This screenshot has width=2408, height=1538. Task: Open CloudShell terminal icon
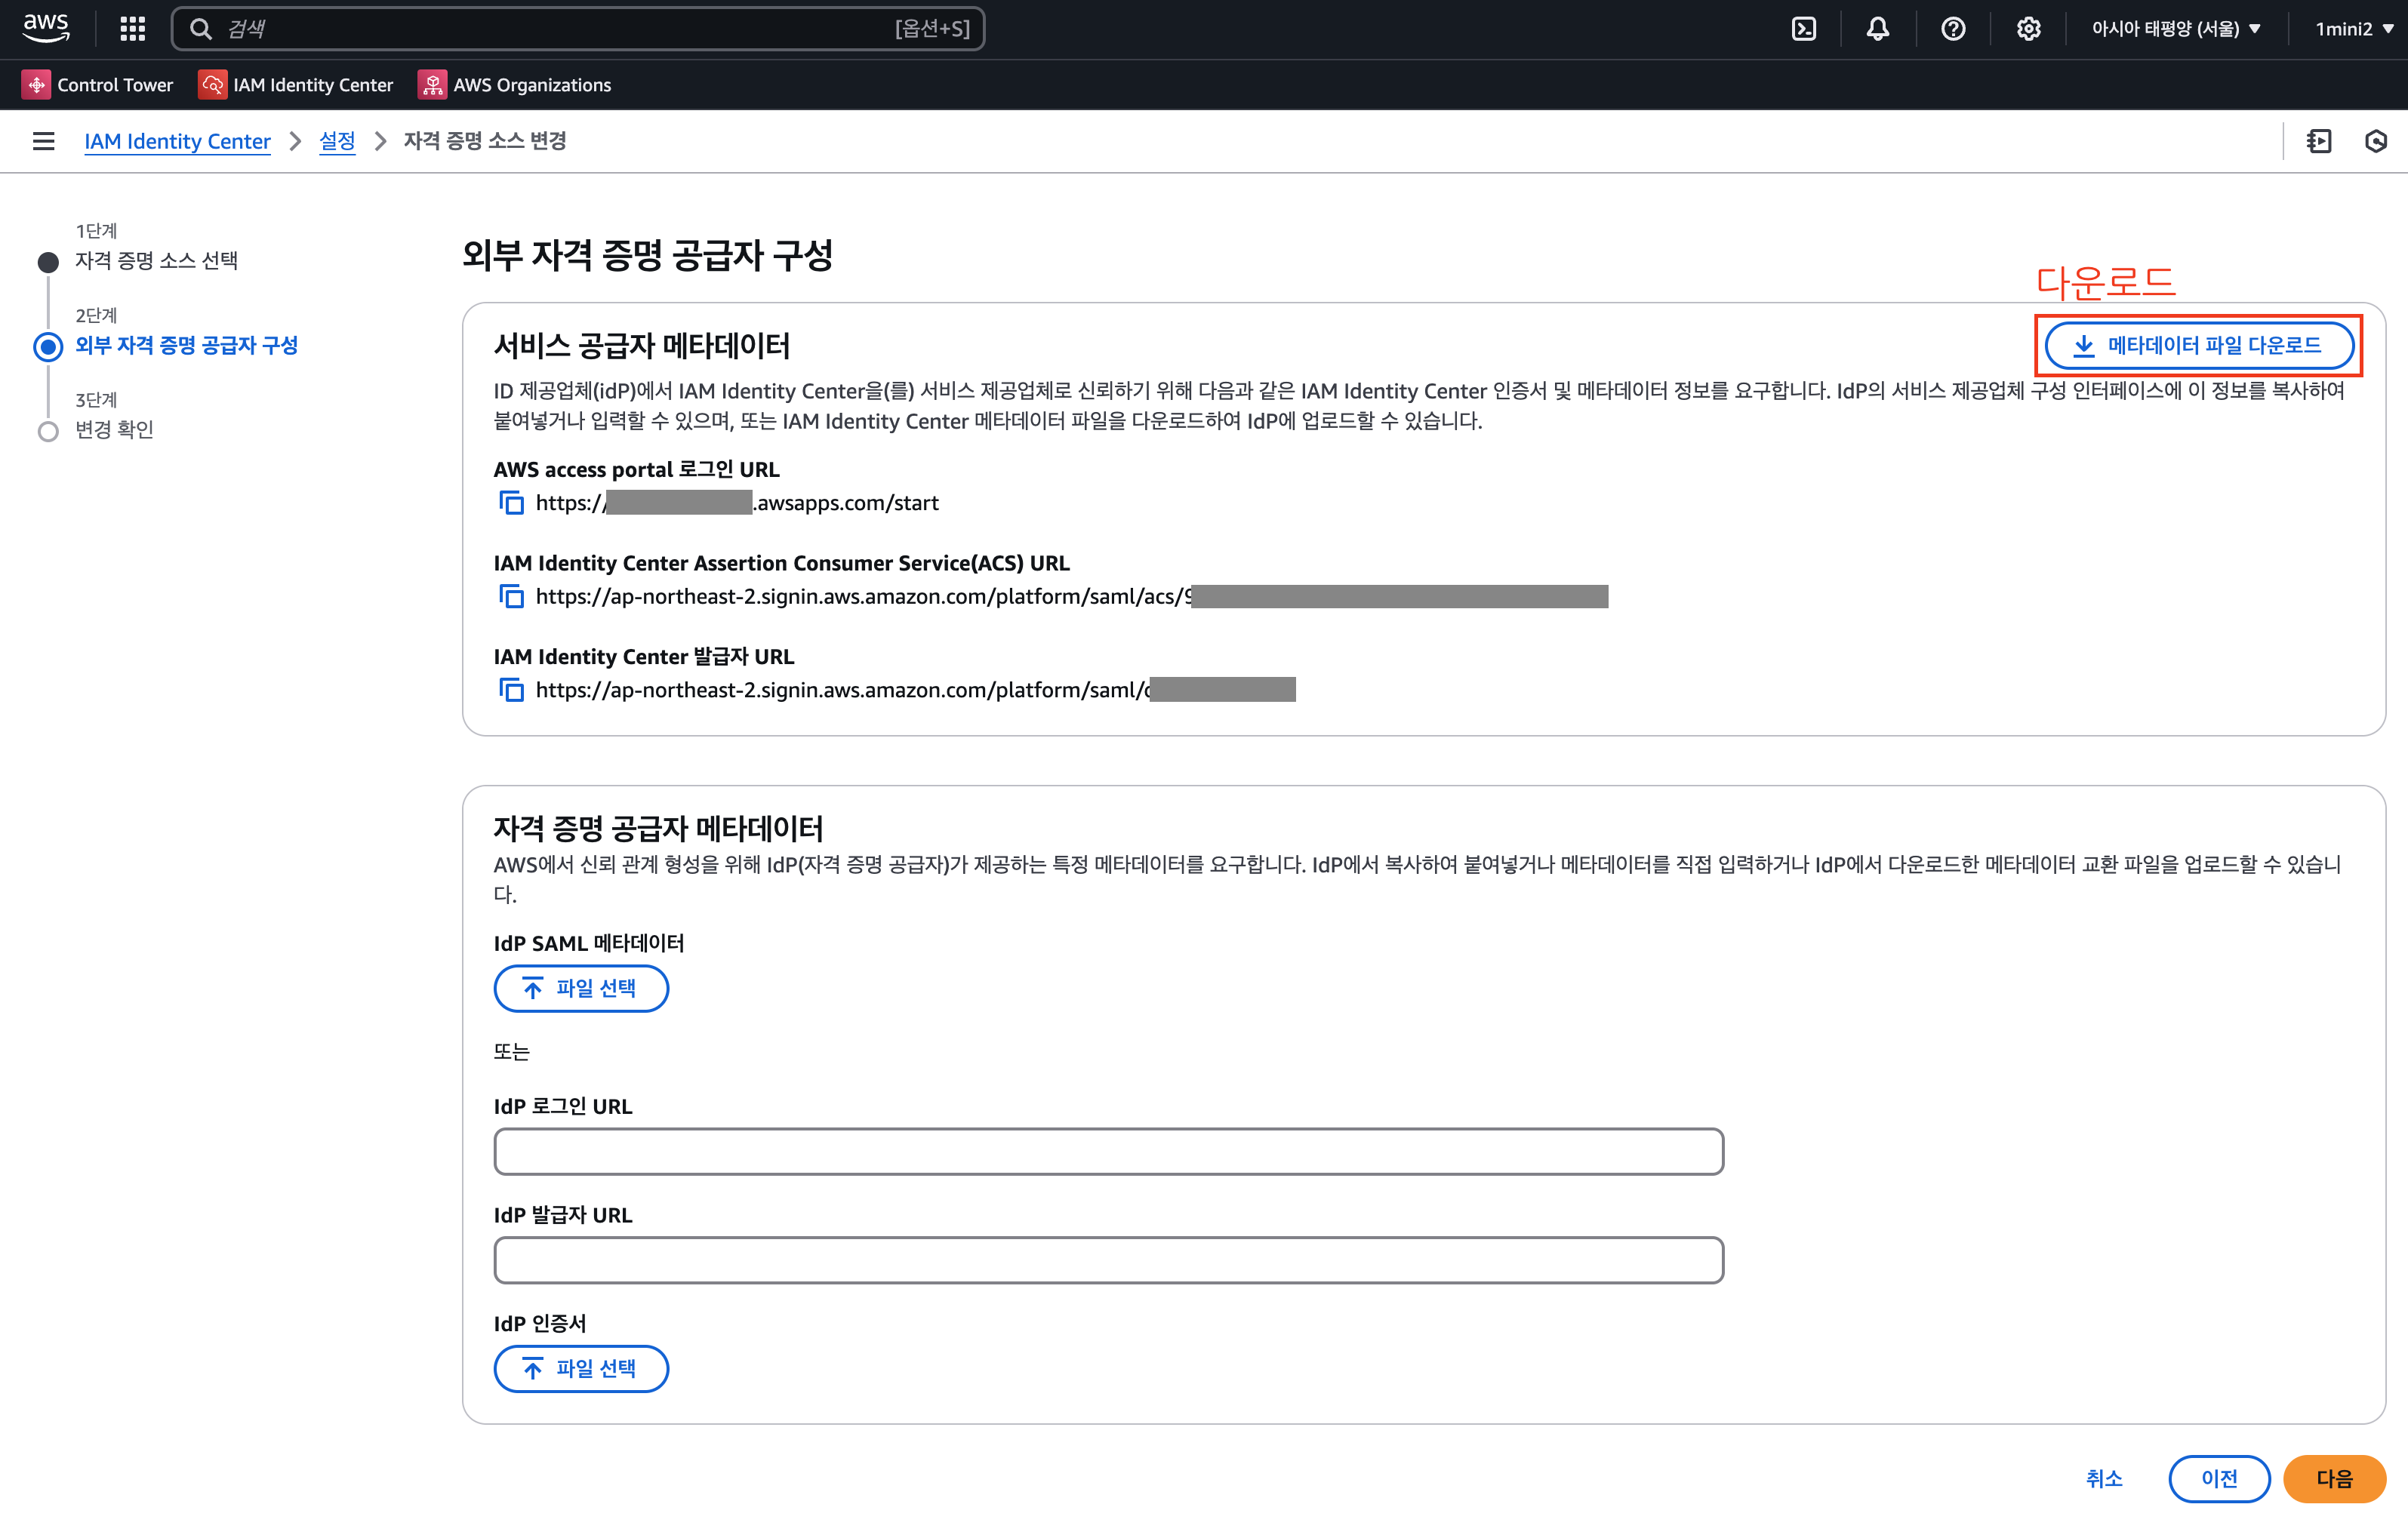pos(1803,28)
